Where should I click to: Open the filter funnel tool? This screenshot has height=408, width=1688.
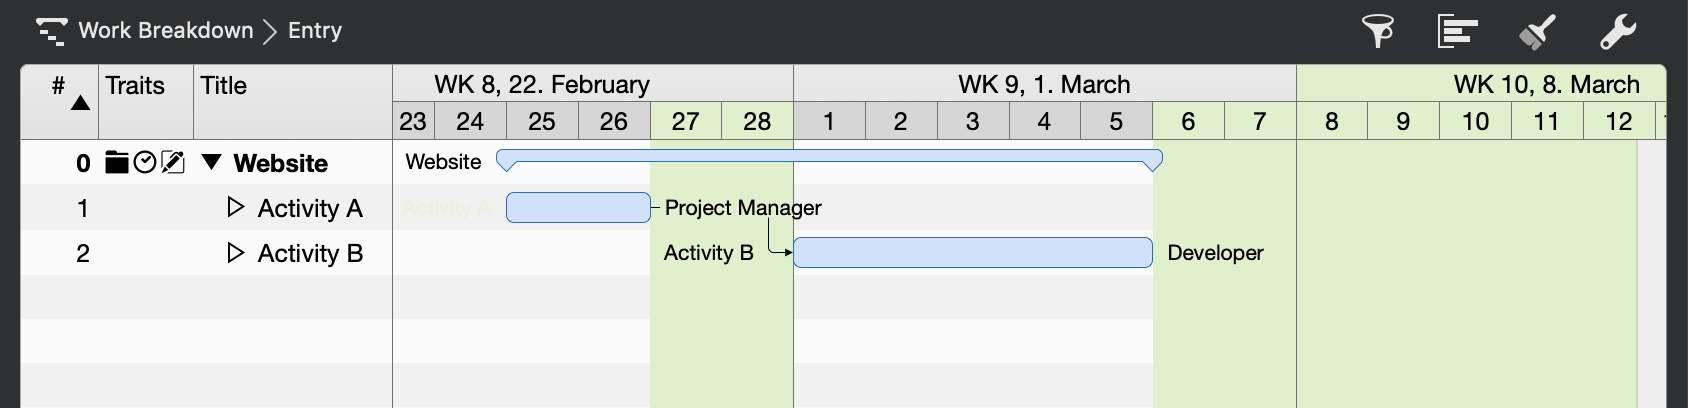click(x=1378, y=31)
